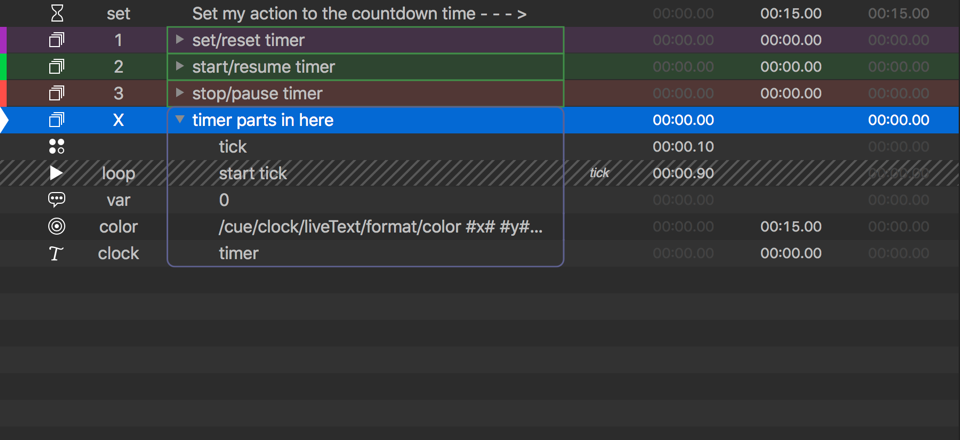Expand the start/resume timer group
Viewport: 960px width, 440px height.
tap(179, 67)
